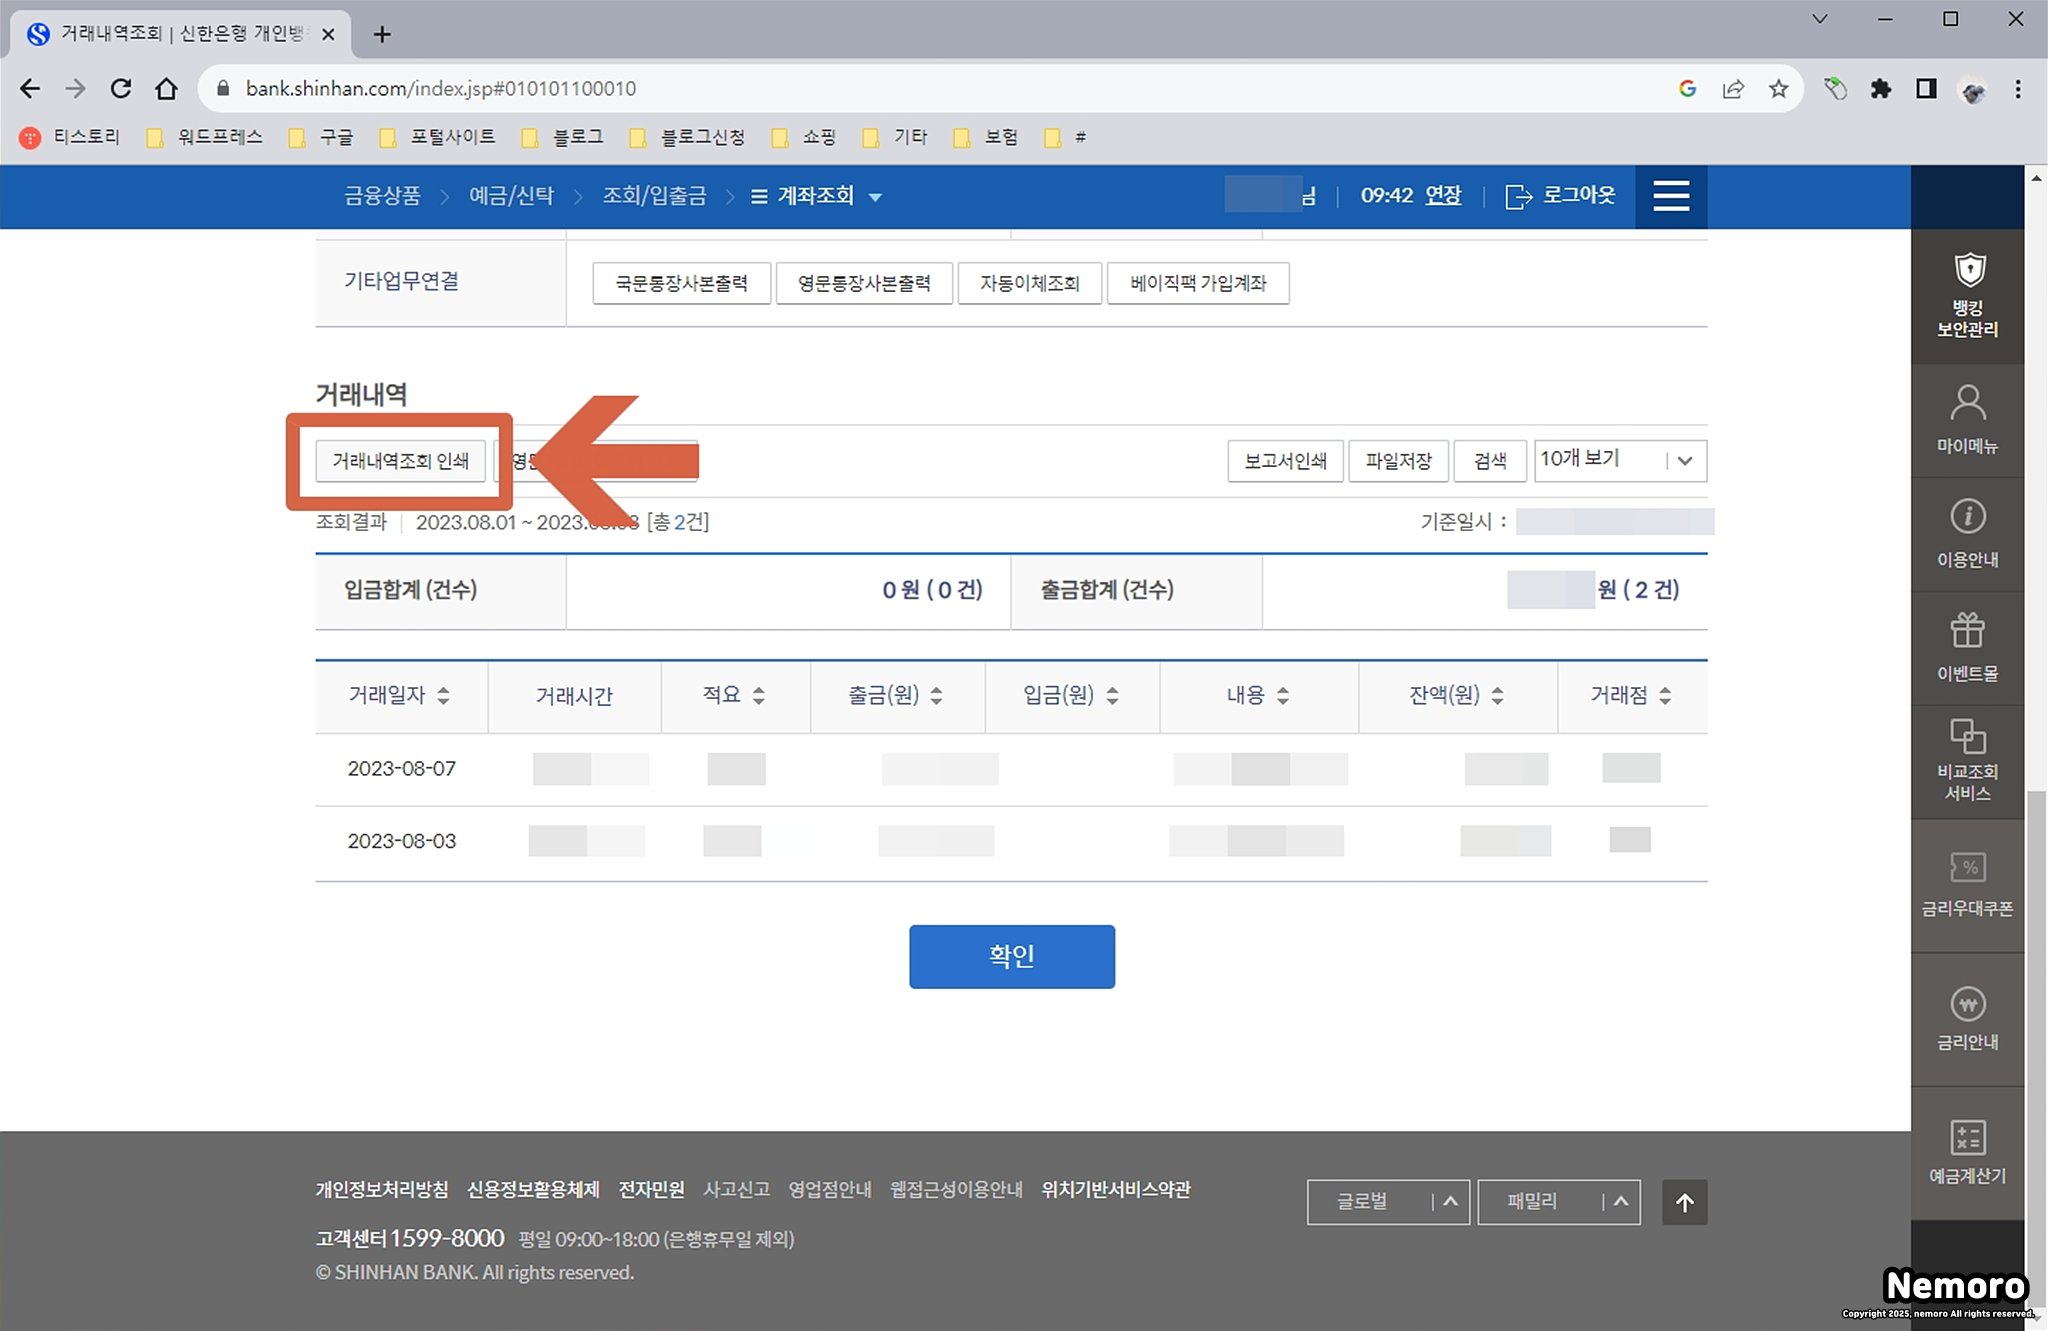2048x1331 pixels.
Task: Open hamburger menu in blue header
Action: [1671, 196]
